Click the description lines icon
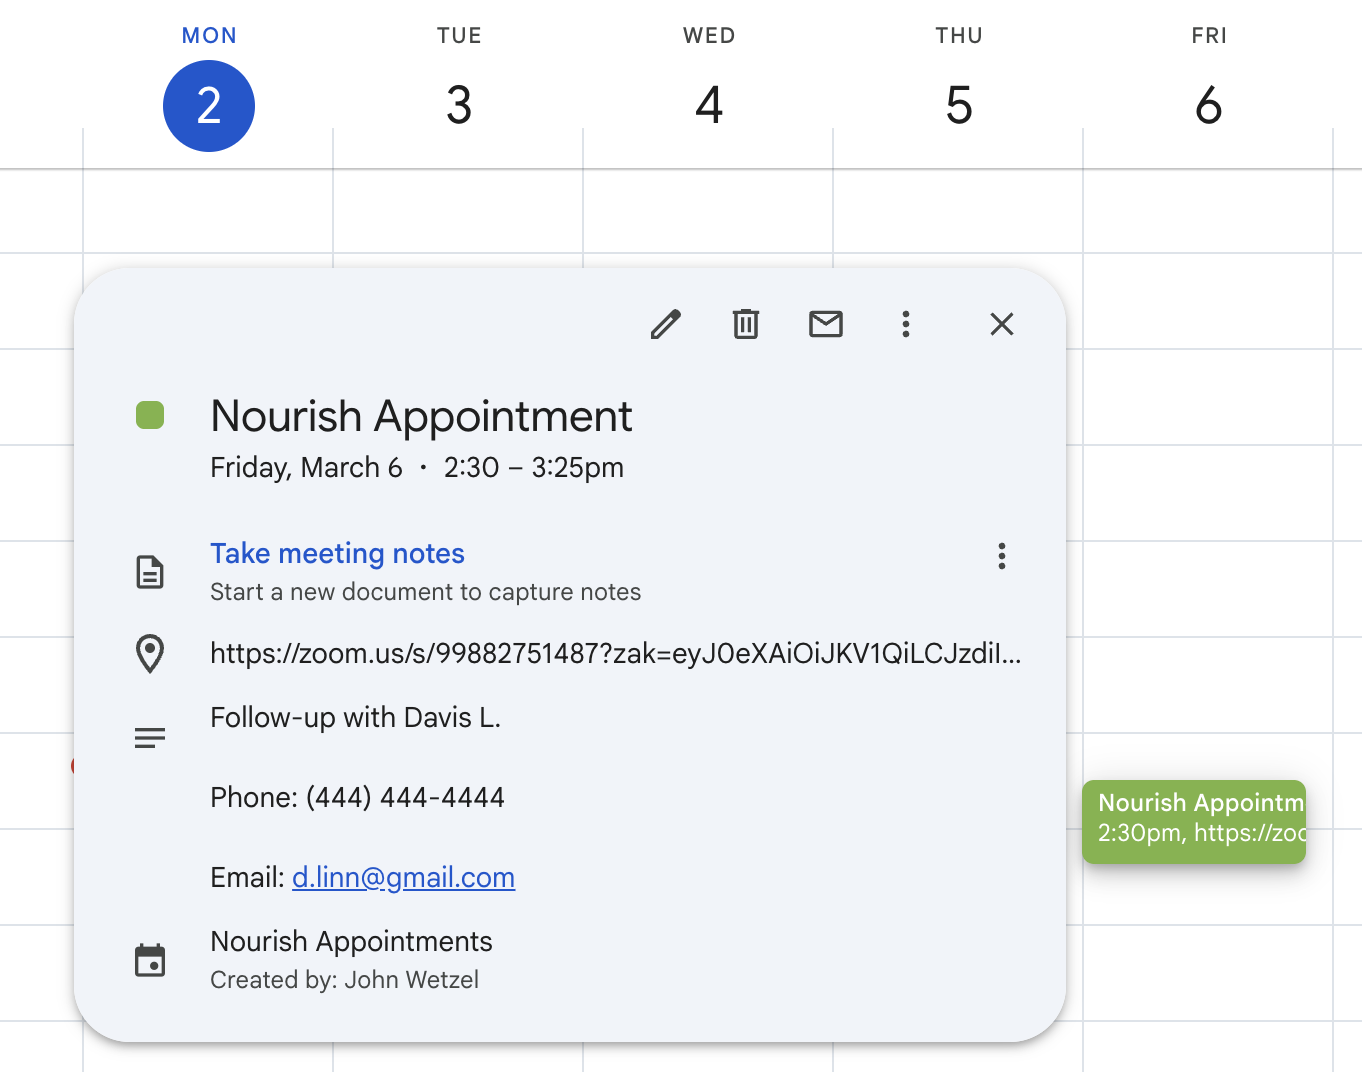 point(150,738)
